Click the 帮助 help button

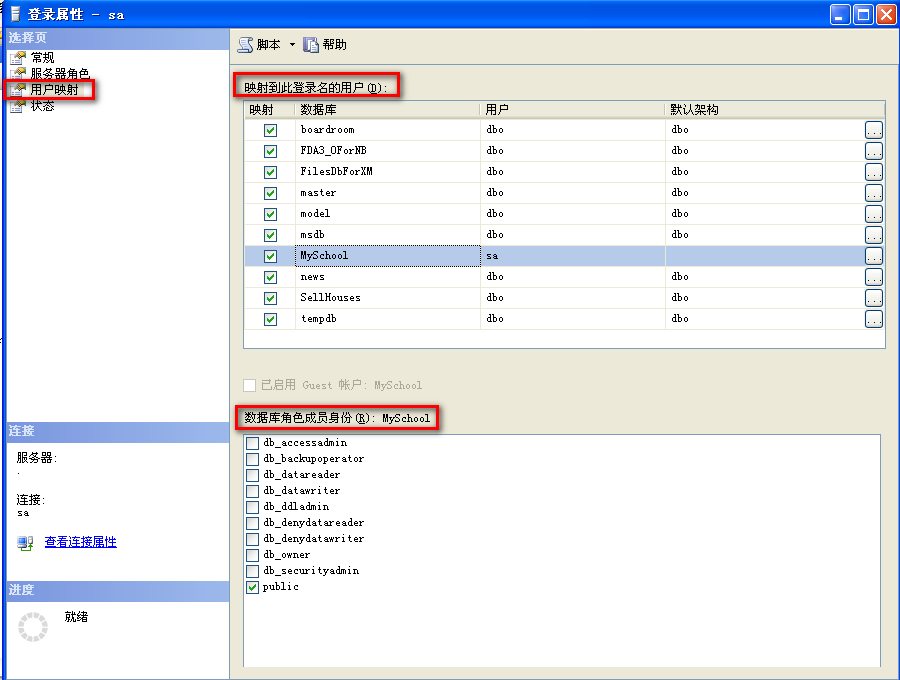click(x=325, y=45)
